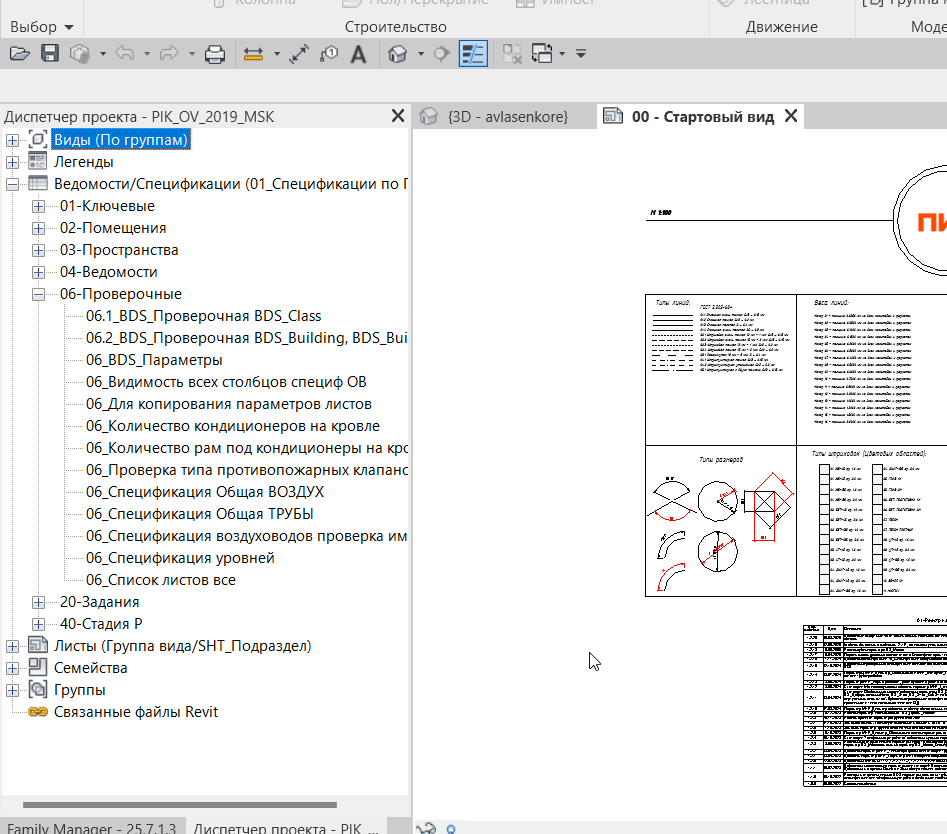
Task: Select 06_BDS_Параметры schedule
Action: [x=154, y=360]
